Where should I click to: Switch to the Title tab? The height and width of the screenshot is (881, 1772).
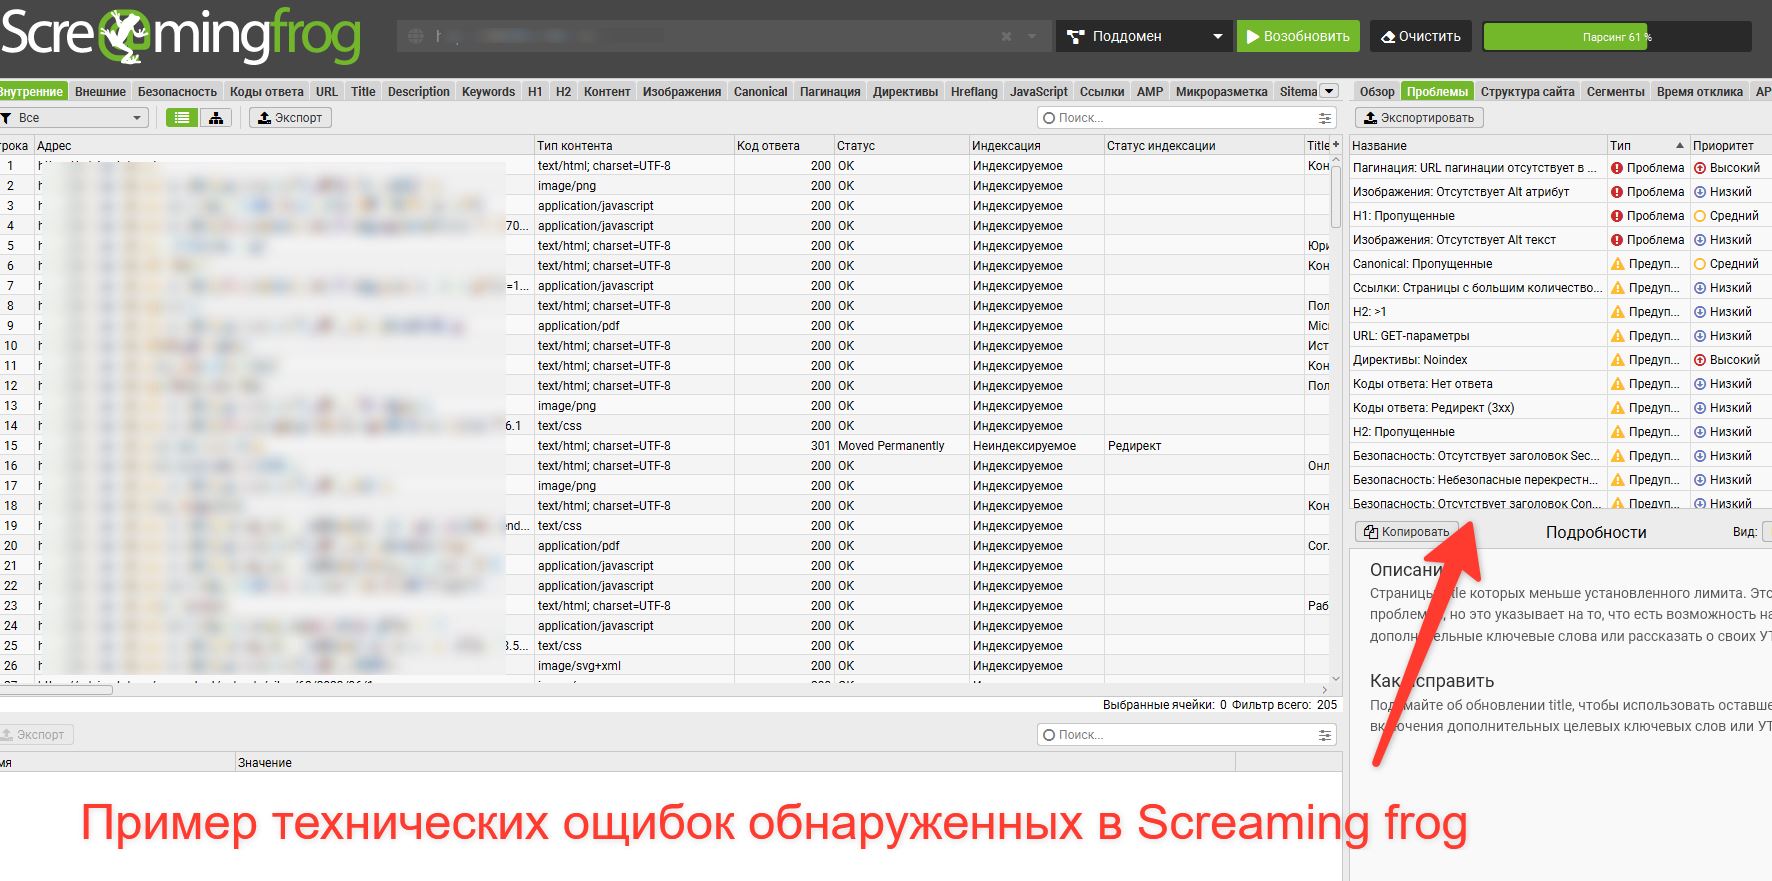click(x=363, y=91)
